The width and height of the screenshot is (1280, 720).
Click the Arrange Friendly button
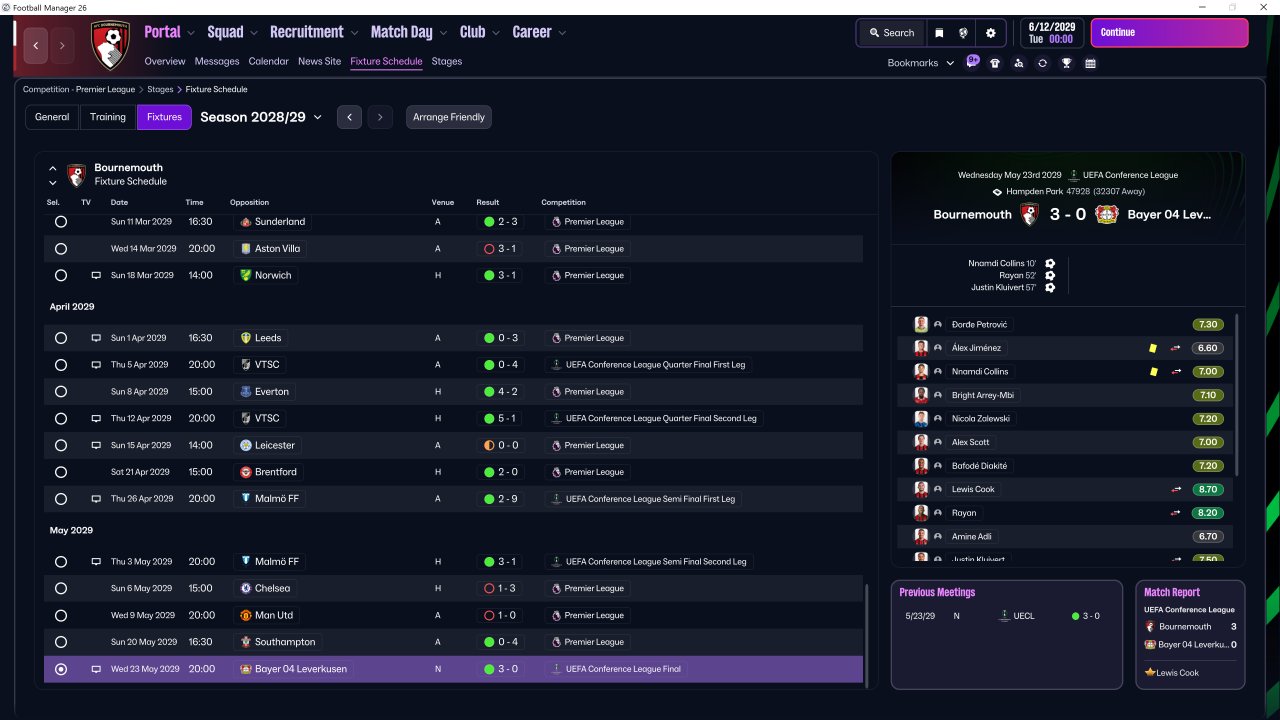pyautogui.click(x=449, y=117)
